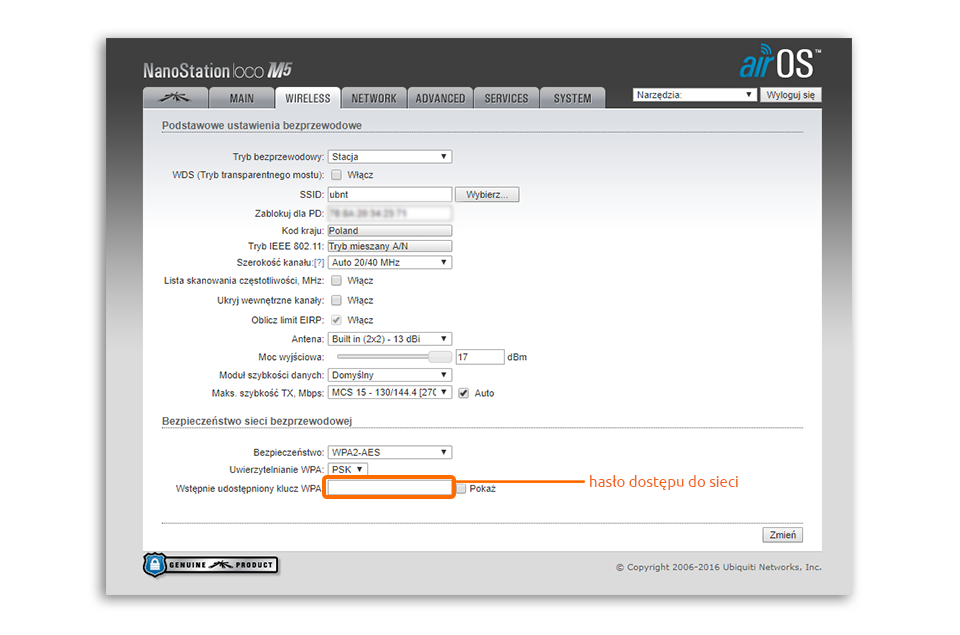
Task: Open the channel width help [?] link
Action: [319, 263]
